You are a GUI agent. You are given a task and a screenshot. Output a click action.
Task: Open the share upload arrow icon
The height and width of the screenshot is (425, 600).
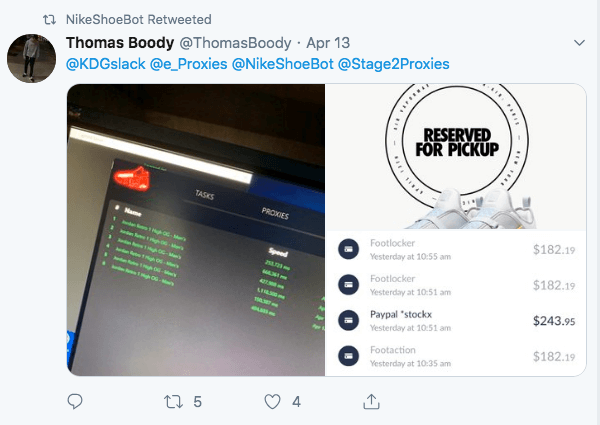pos(371,402)
